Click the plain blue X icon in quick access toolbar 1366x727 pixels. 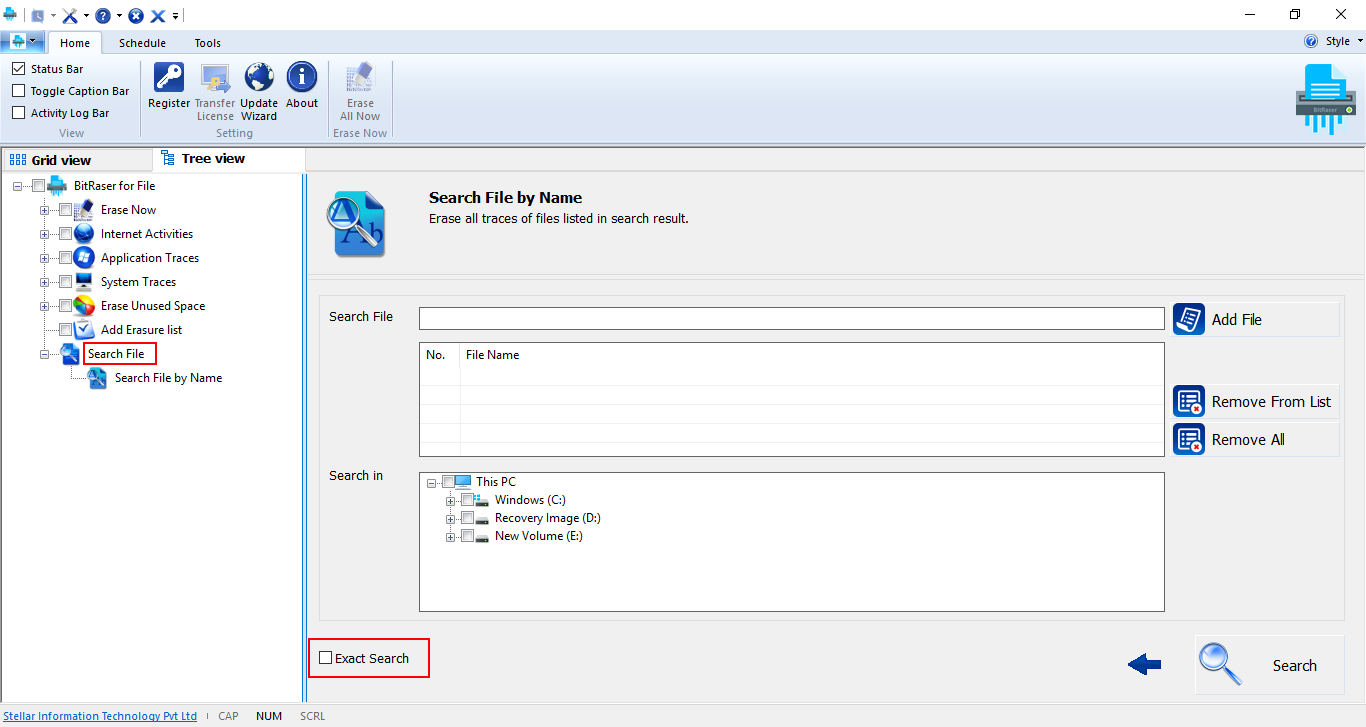click(x=158, y=16)
